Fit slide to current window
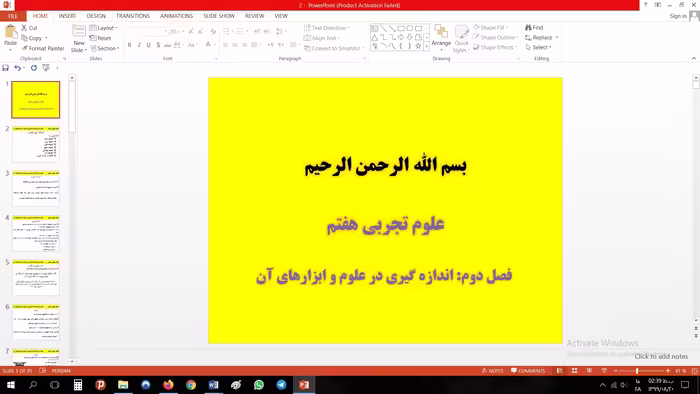 click(x=695, y=371)
